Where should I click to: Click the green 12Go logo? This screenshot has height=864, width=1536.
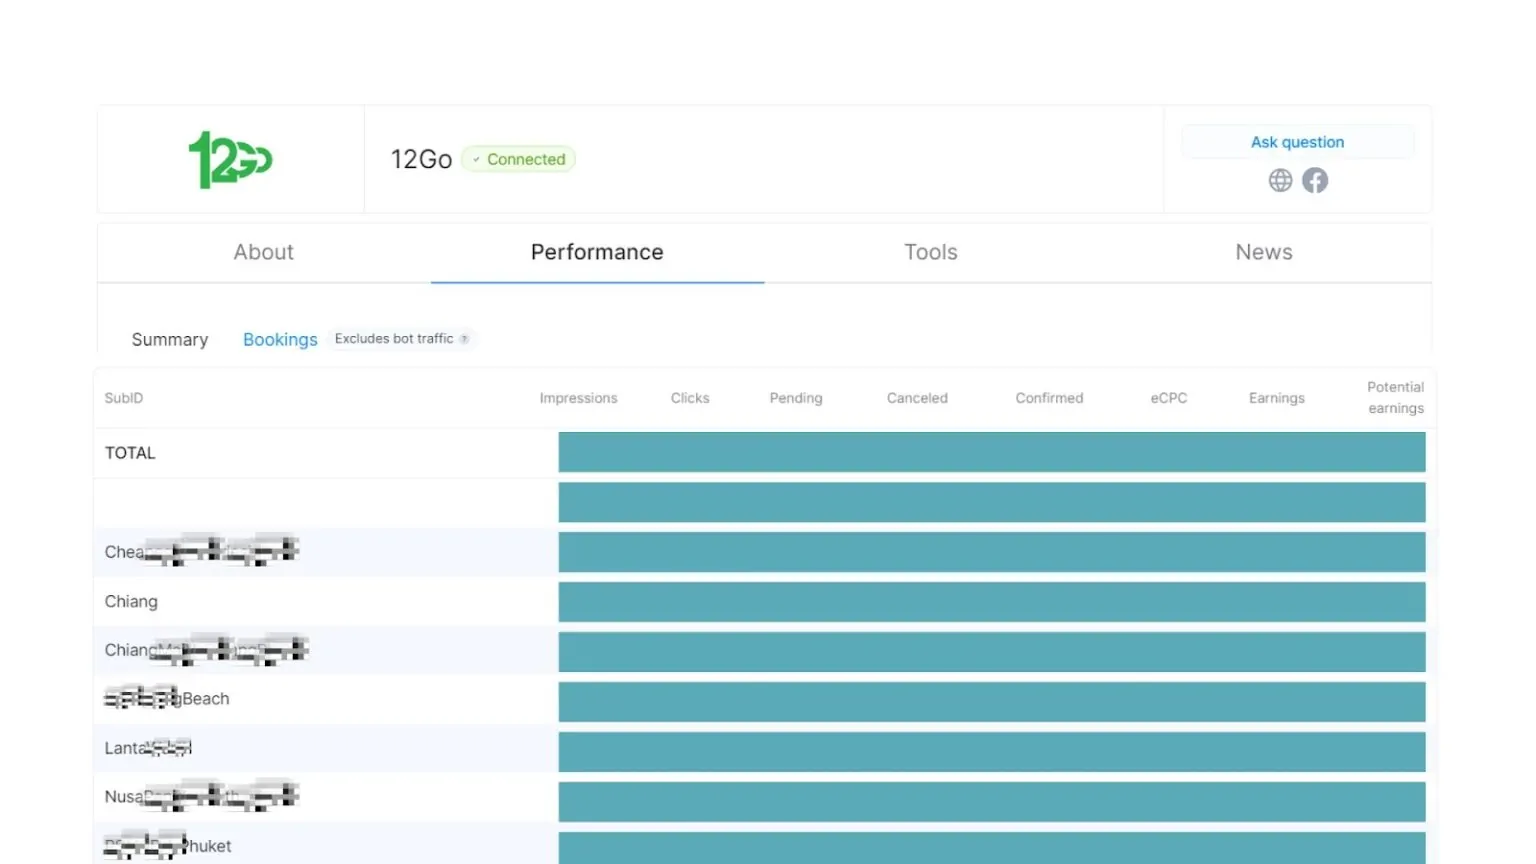(x=230, y=159)
